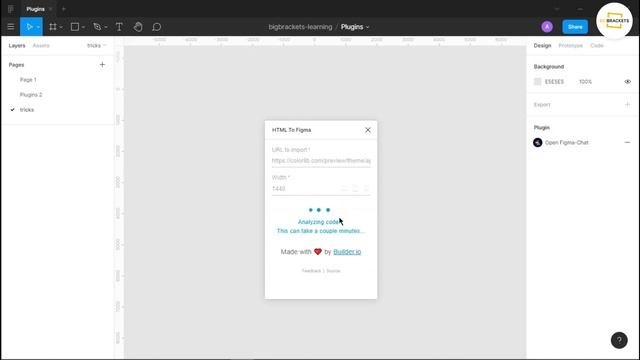Viewport: 640px width, 360px height.
Task: Select the Pen tool
Action: (97, 27)
